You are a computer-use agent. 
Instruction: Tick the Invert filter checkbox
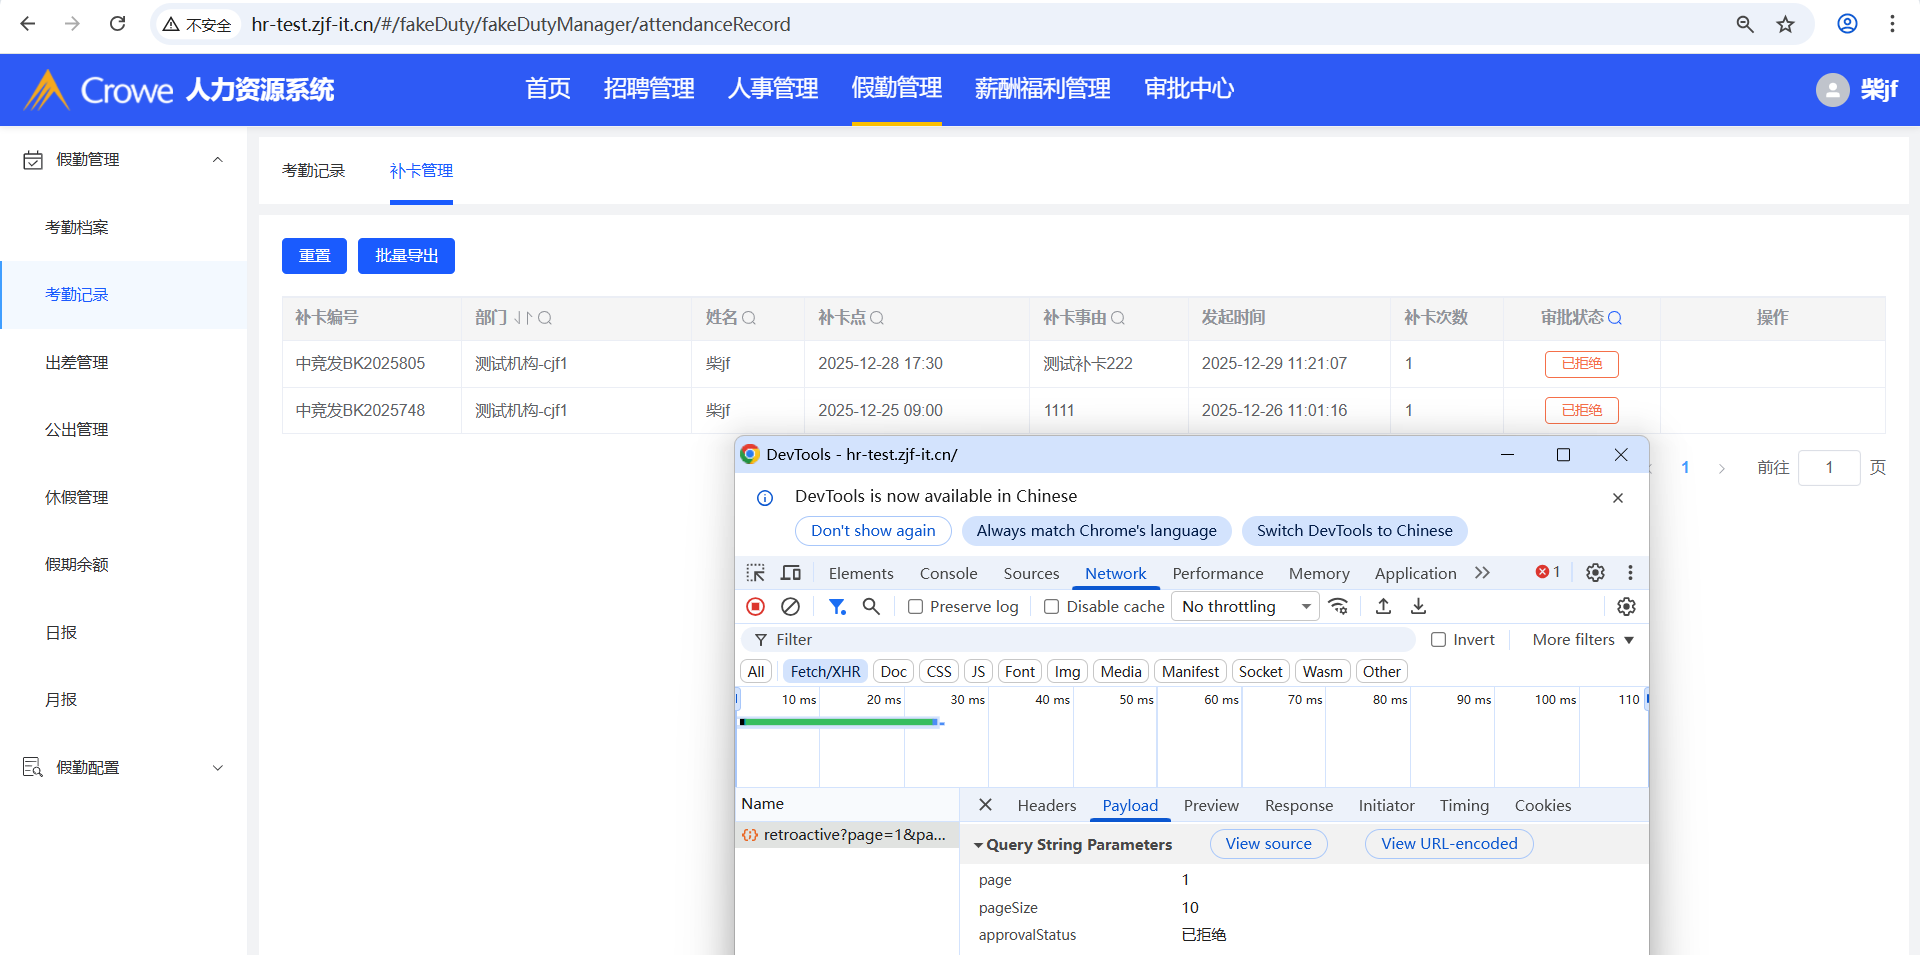click(x=1438, y=640)
